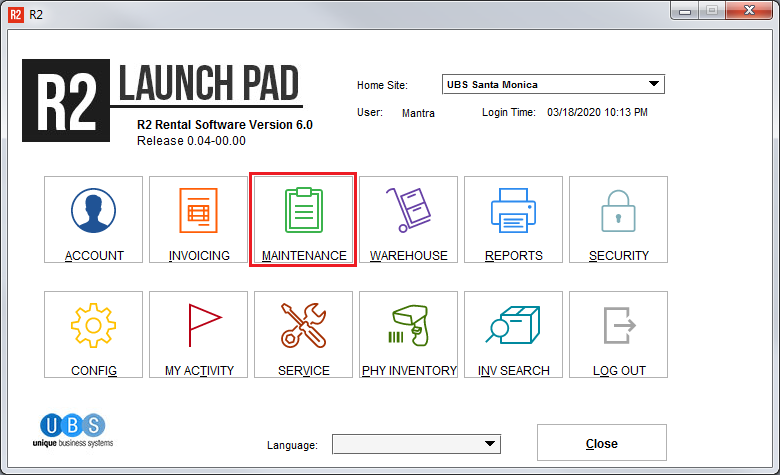Click the 'Home Site:' label

coord(382,86)
